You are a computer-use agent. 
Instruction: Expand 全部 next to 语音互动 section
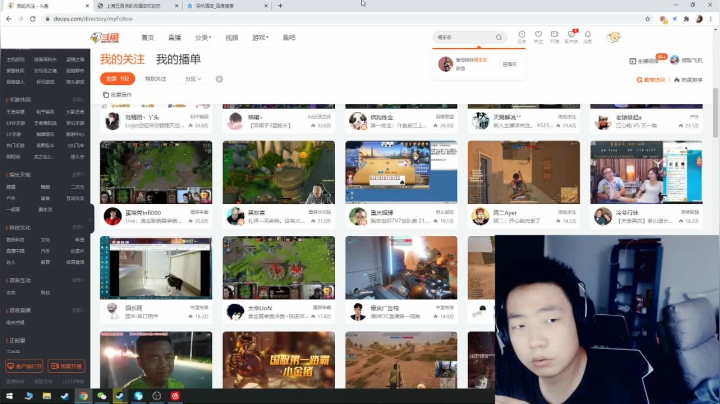(x=77, y=280)
